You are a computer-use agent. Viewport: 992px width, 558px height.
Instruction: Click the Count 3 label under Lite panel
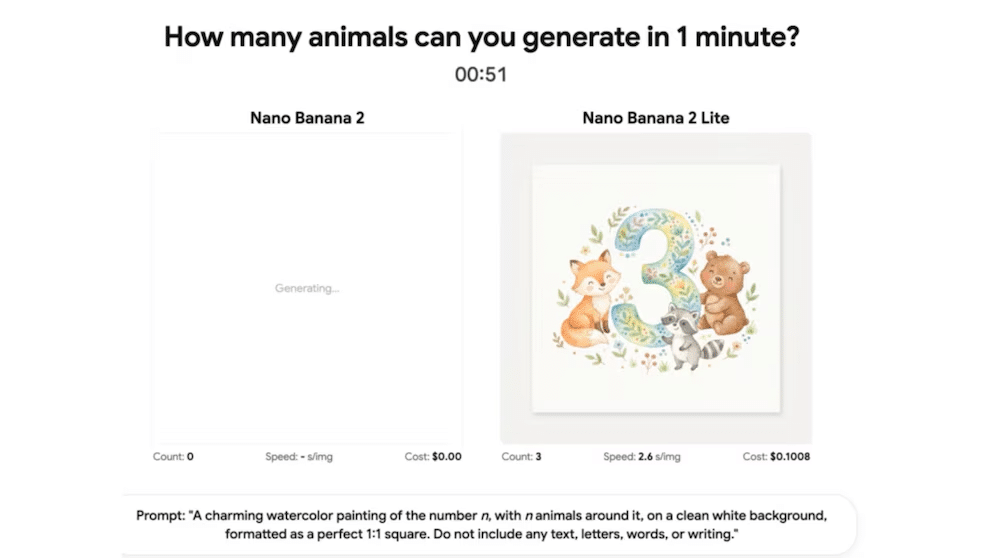pos(521,456)
